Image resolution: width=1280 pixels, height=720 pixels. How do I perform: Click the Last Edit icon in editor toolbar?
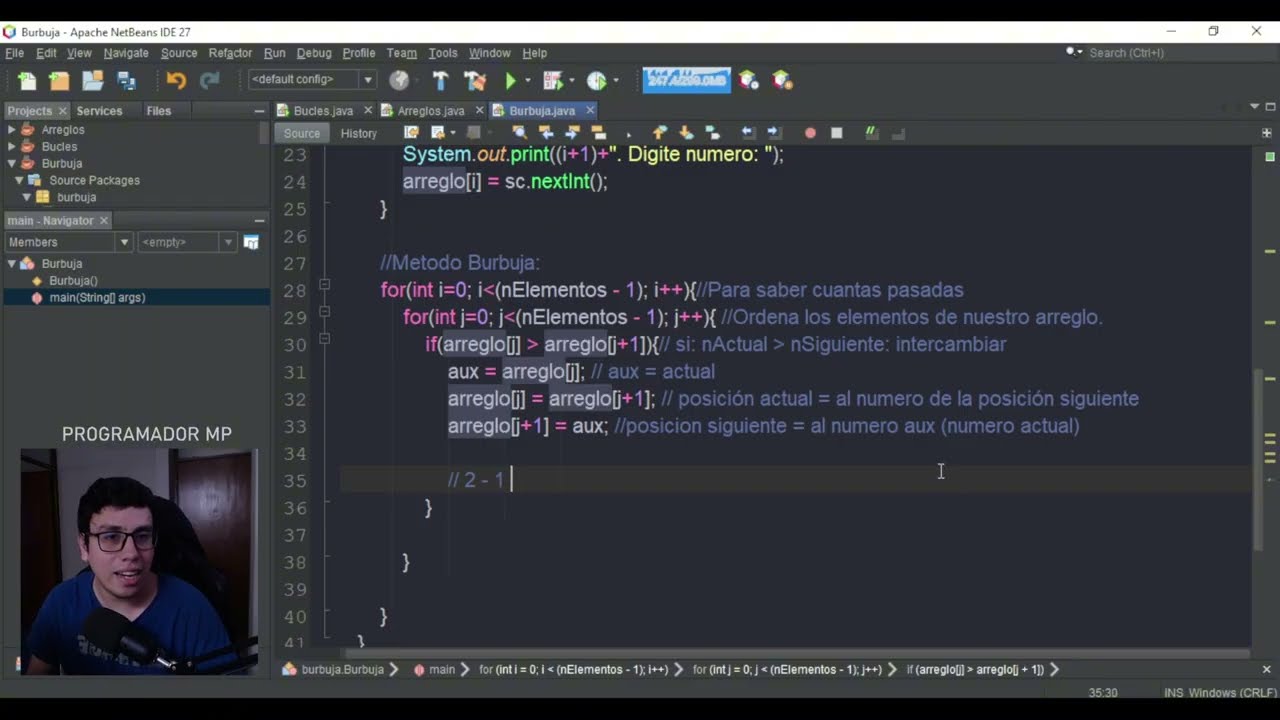click(x=411, y=133)
